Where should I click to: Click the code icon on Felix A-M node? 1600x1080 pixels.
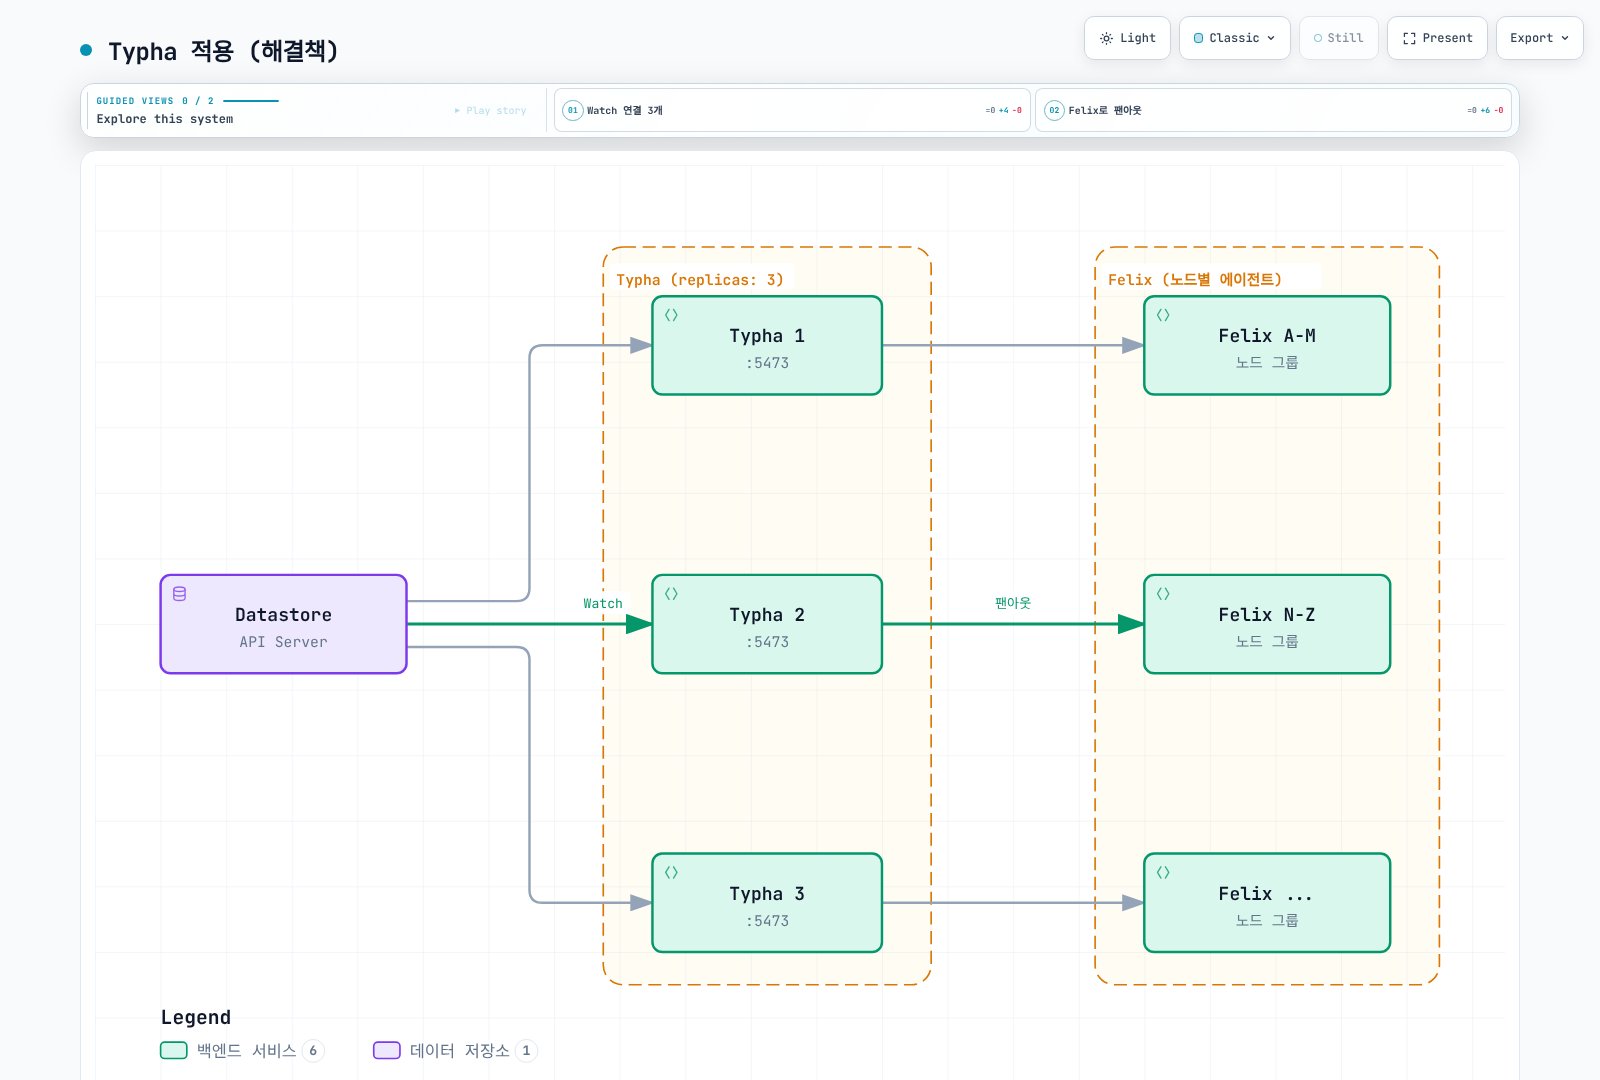tap(1163, 315)
